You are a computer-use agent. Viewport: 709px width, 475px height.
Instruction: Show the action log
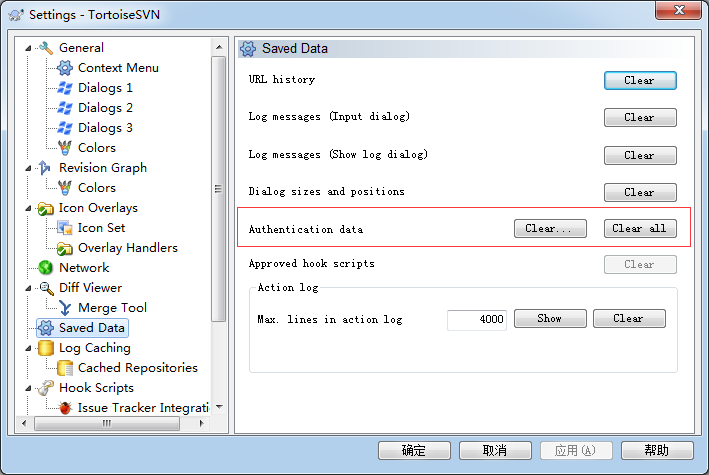pos(550,318)
